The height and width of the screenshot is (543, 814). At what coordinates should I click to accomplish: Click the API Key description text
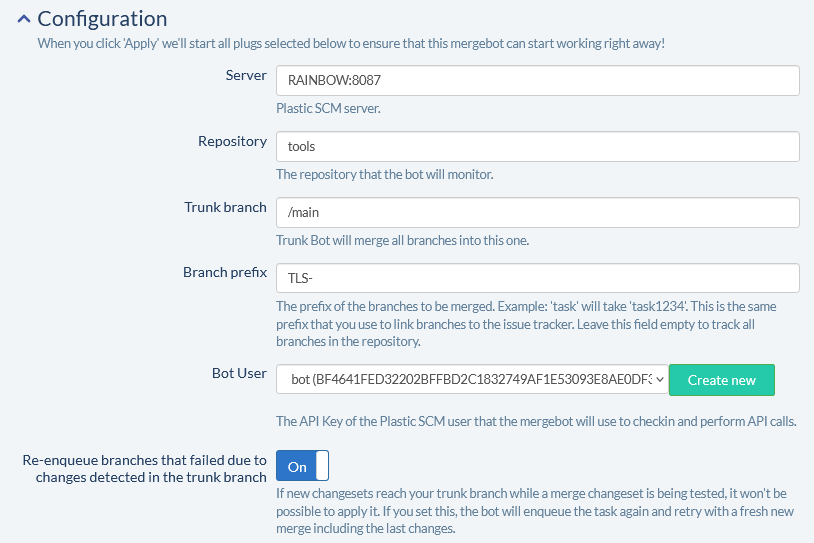click(535, 421)
